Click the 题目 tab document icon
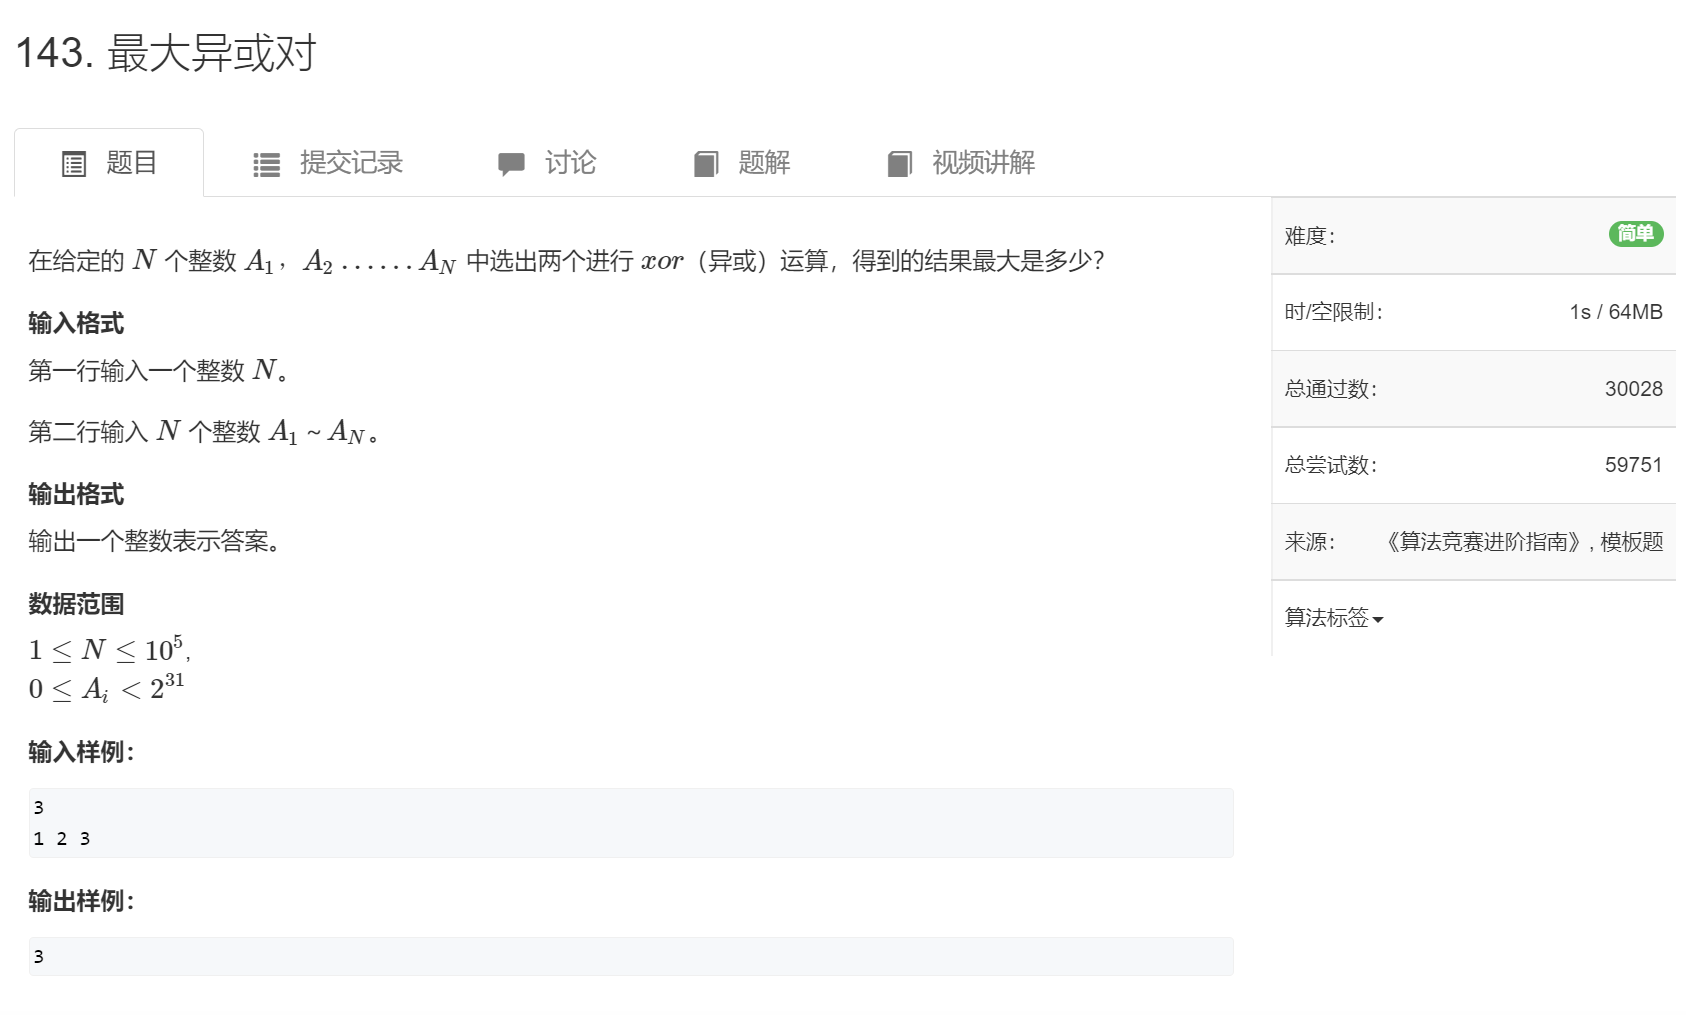Screen dimensions: 1686x1015 (74, 164)
